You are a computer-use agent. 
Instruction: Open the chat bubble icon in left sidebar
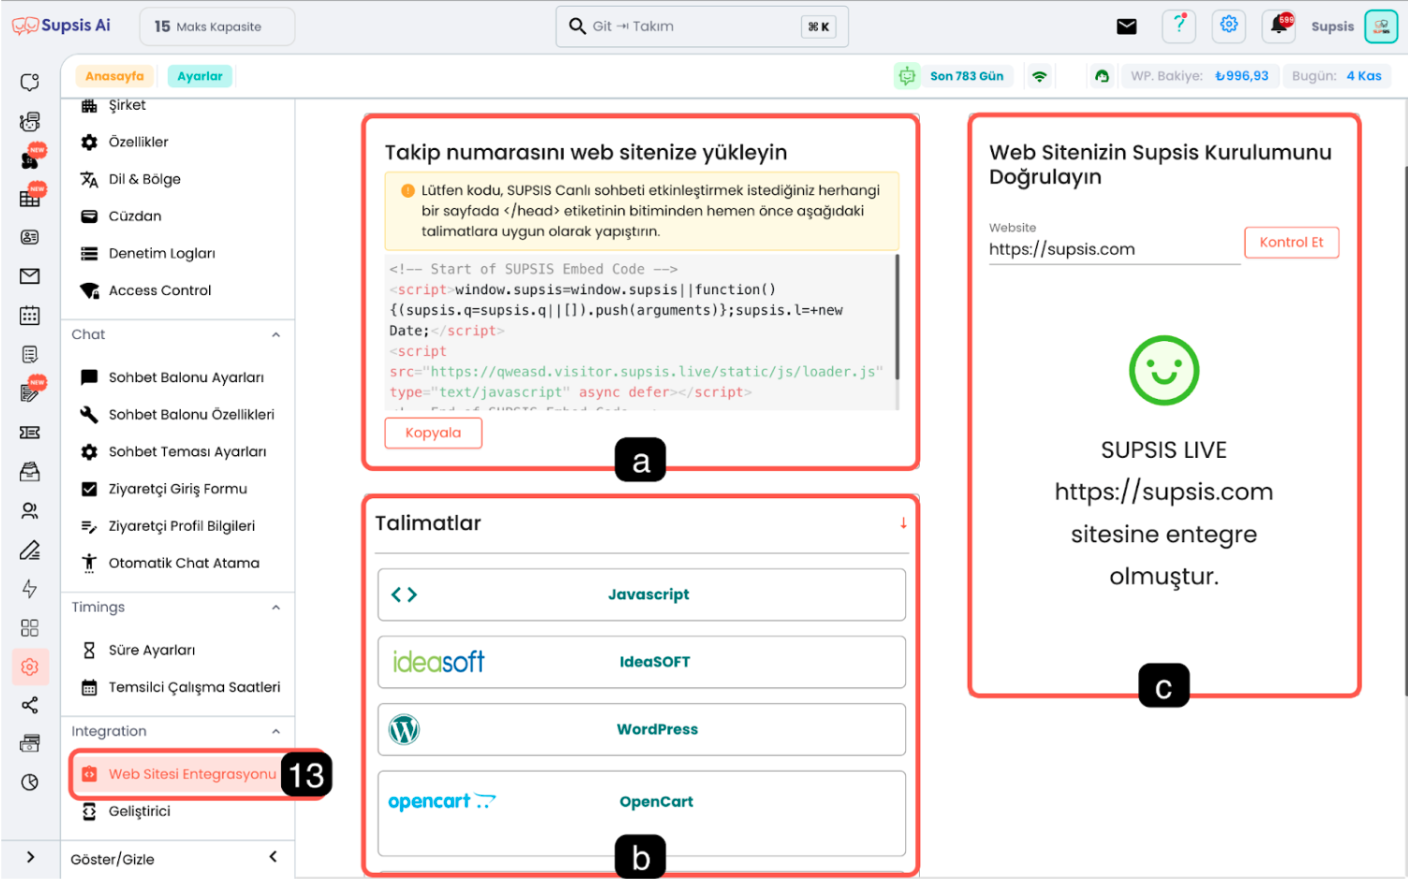(x=30, y=82)
